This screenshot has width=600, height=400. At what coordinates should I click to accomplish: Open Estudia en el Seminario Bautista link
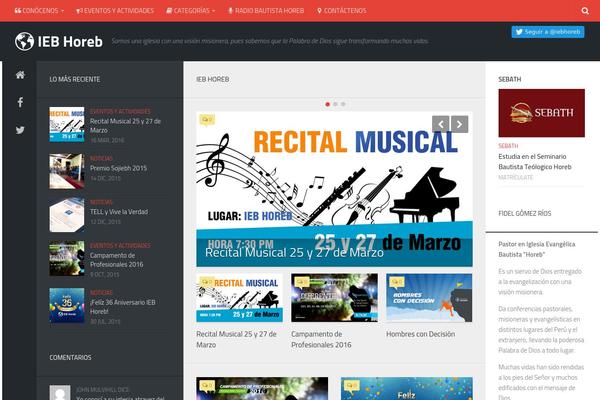coord(535,162)
